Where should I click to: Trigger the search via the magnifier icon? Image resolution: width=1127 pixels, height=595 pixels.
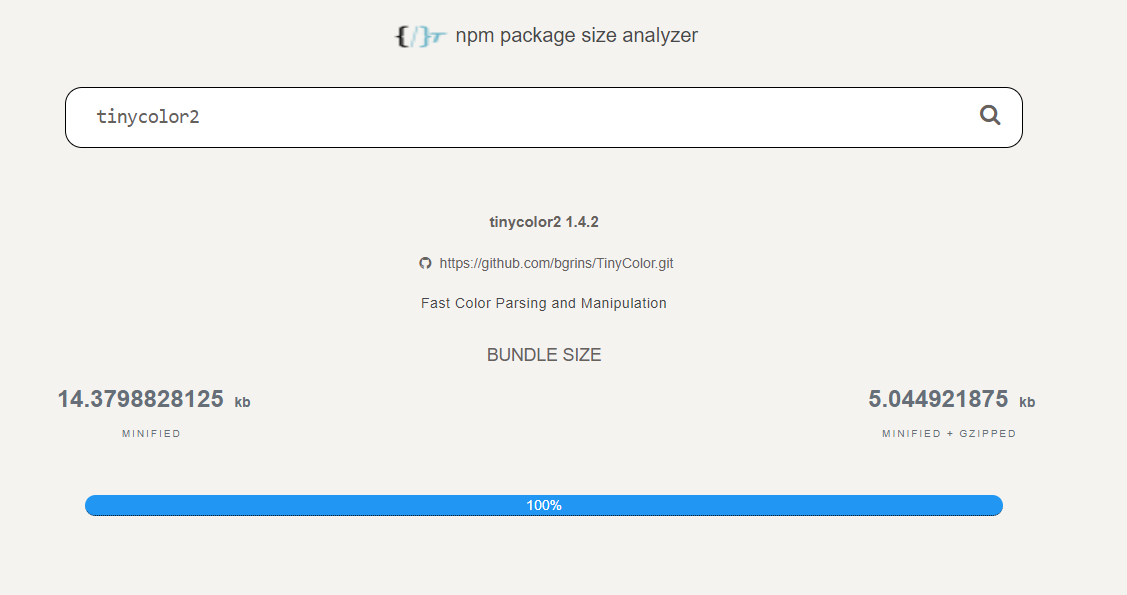point(990,115)
